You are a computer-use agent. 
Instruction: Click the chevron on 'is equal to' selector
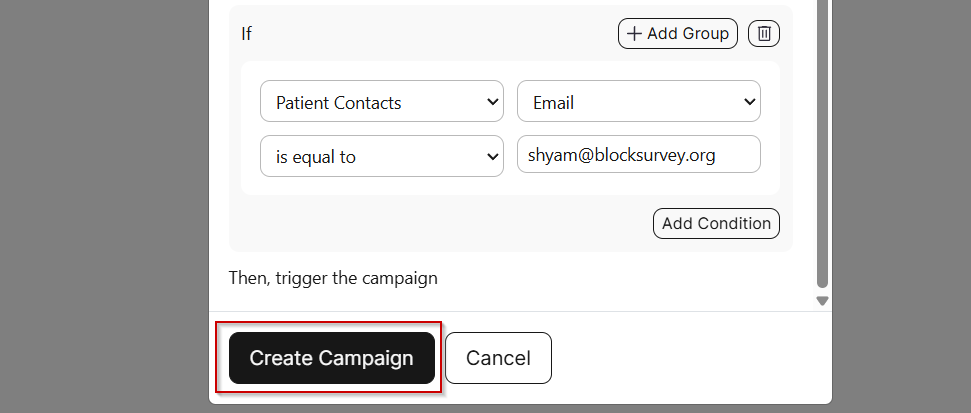[492, 156]
